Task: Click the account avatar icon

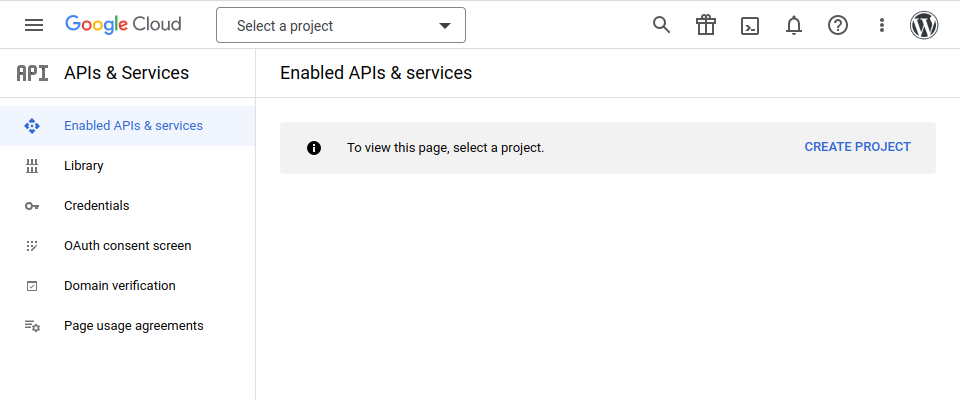Action: click(924, 25)
